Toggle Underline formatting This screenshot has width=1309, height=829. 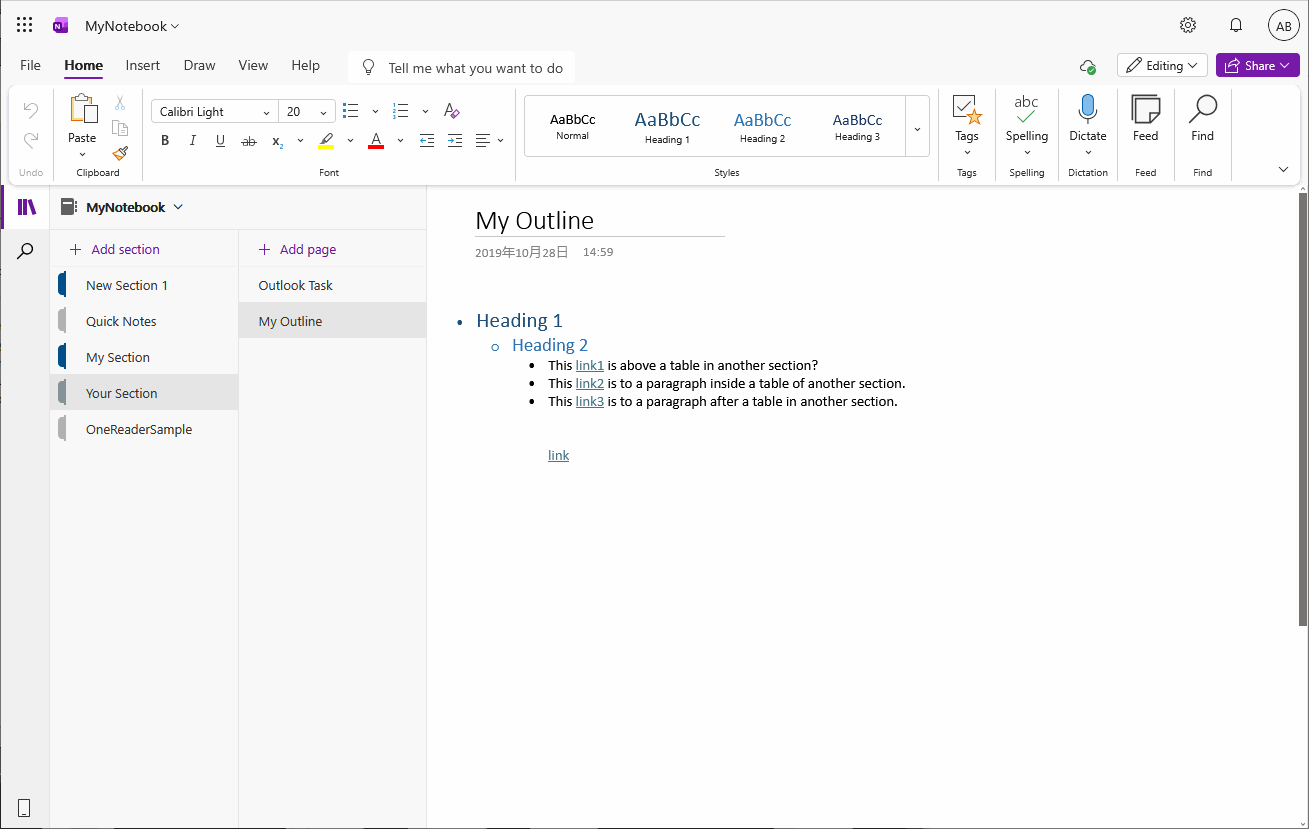[x=220, y=141]
